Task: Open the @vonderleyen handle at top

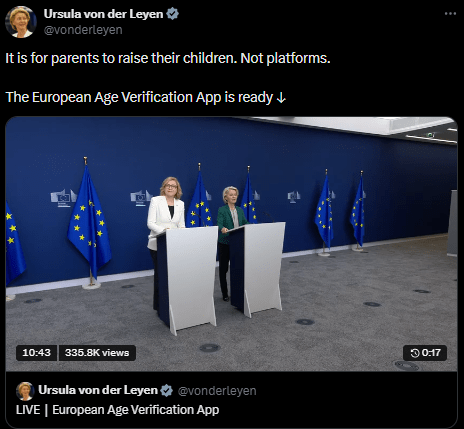Action: click(83, 30)
